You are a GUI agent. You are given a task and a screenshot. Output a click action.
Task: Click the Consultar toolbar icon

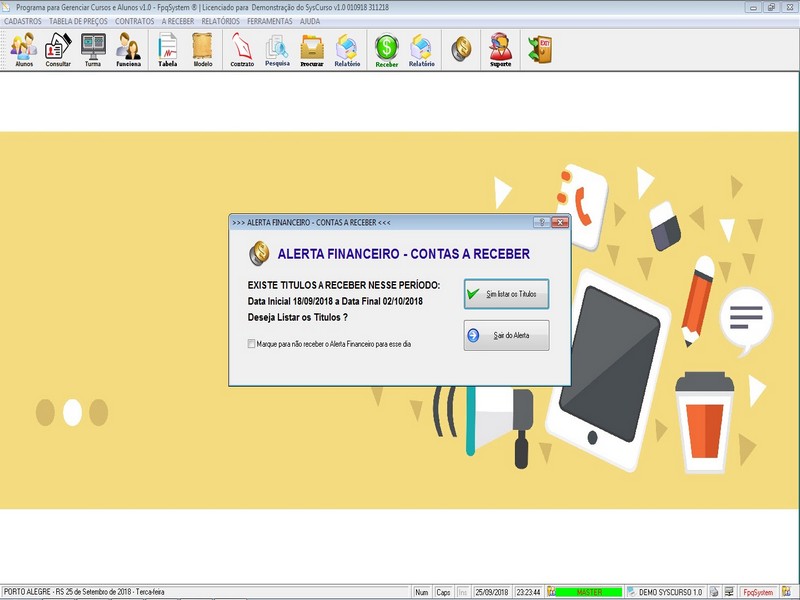(x=58, y=49)
